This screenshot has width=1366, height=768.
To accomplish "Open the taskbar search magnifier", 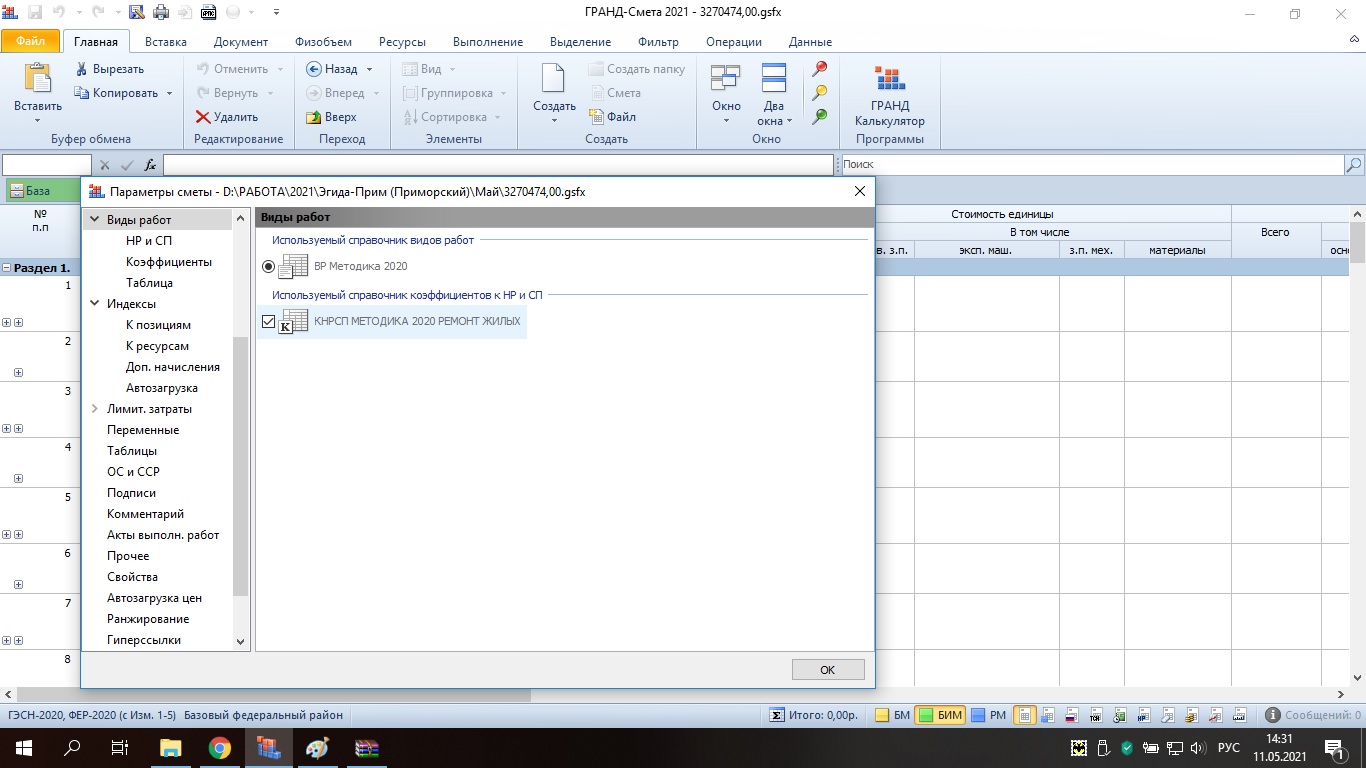I will [72, 748].
